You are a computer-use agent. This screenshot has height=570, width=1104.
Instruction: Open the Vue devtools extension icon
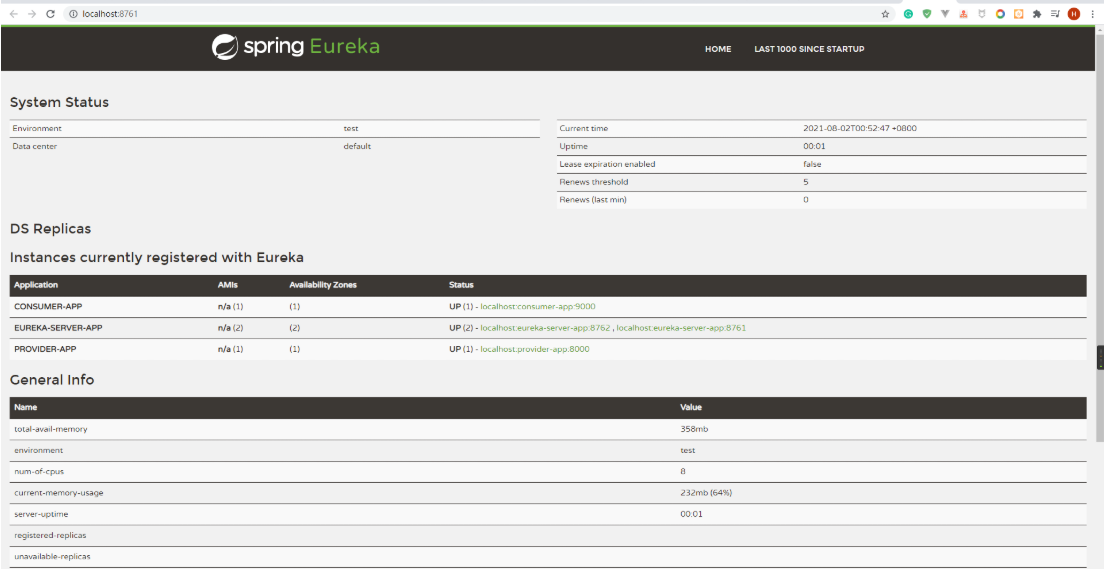pos(945,14)
